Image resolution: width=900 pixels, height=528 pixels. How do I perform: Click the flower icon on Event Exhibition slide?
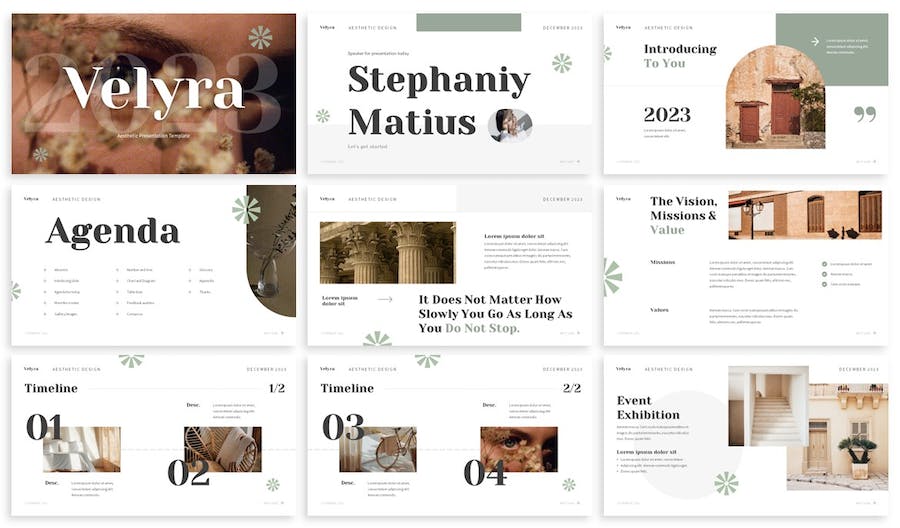click(726, 483)
